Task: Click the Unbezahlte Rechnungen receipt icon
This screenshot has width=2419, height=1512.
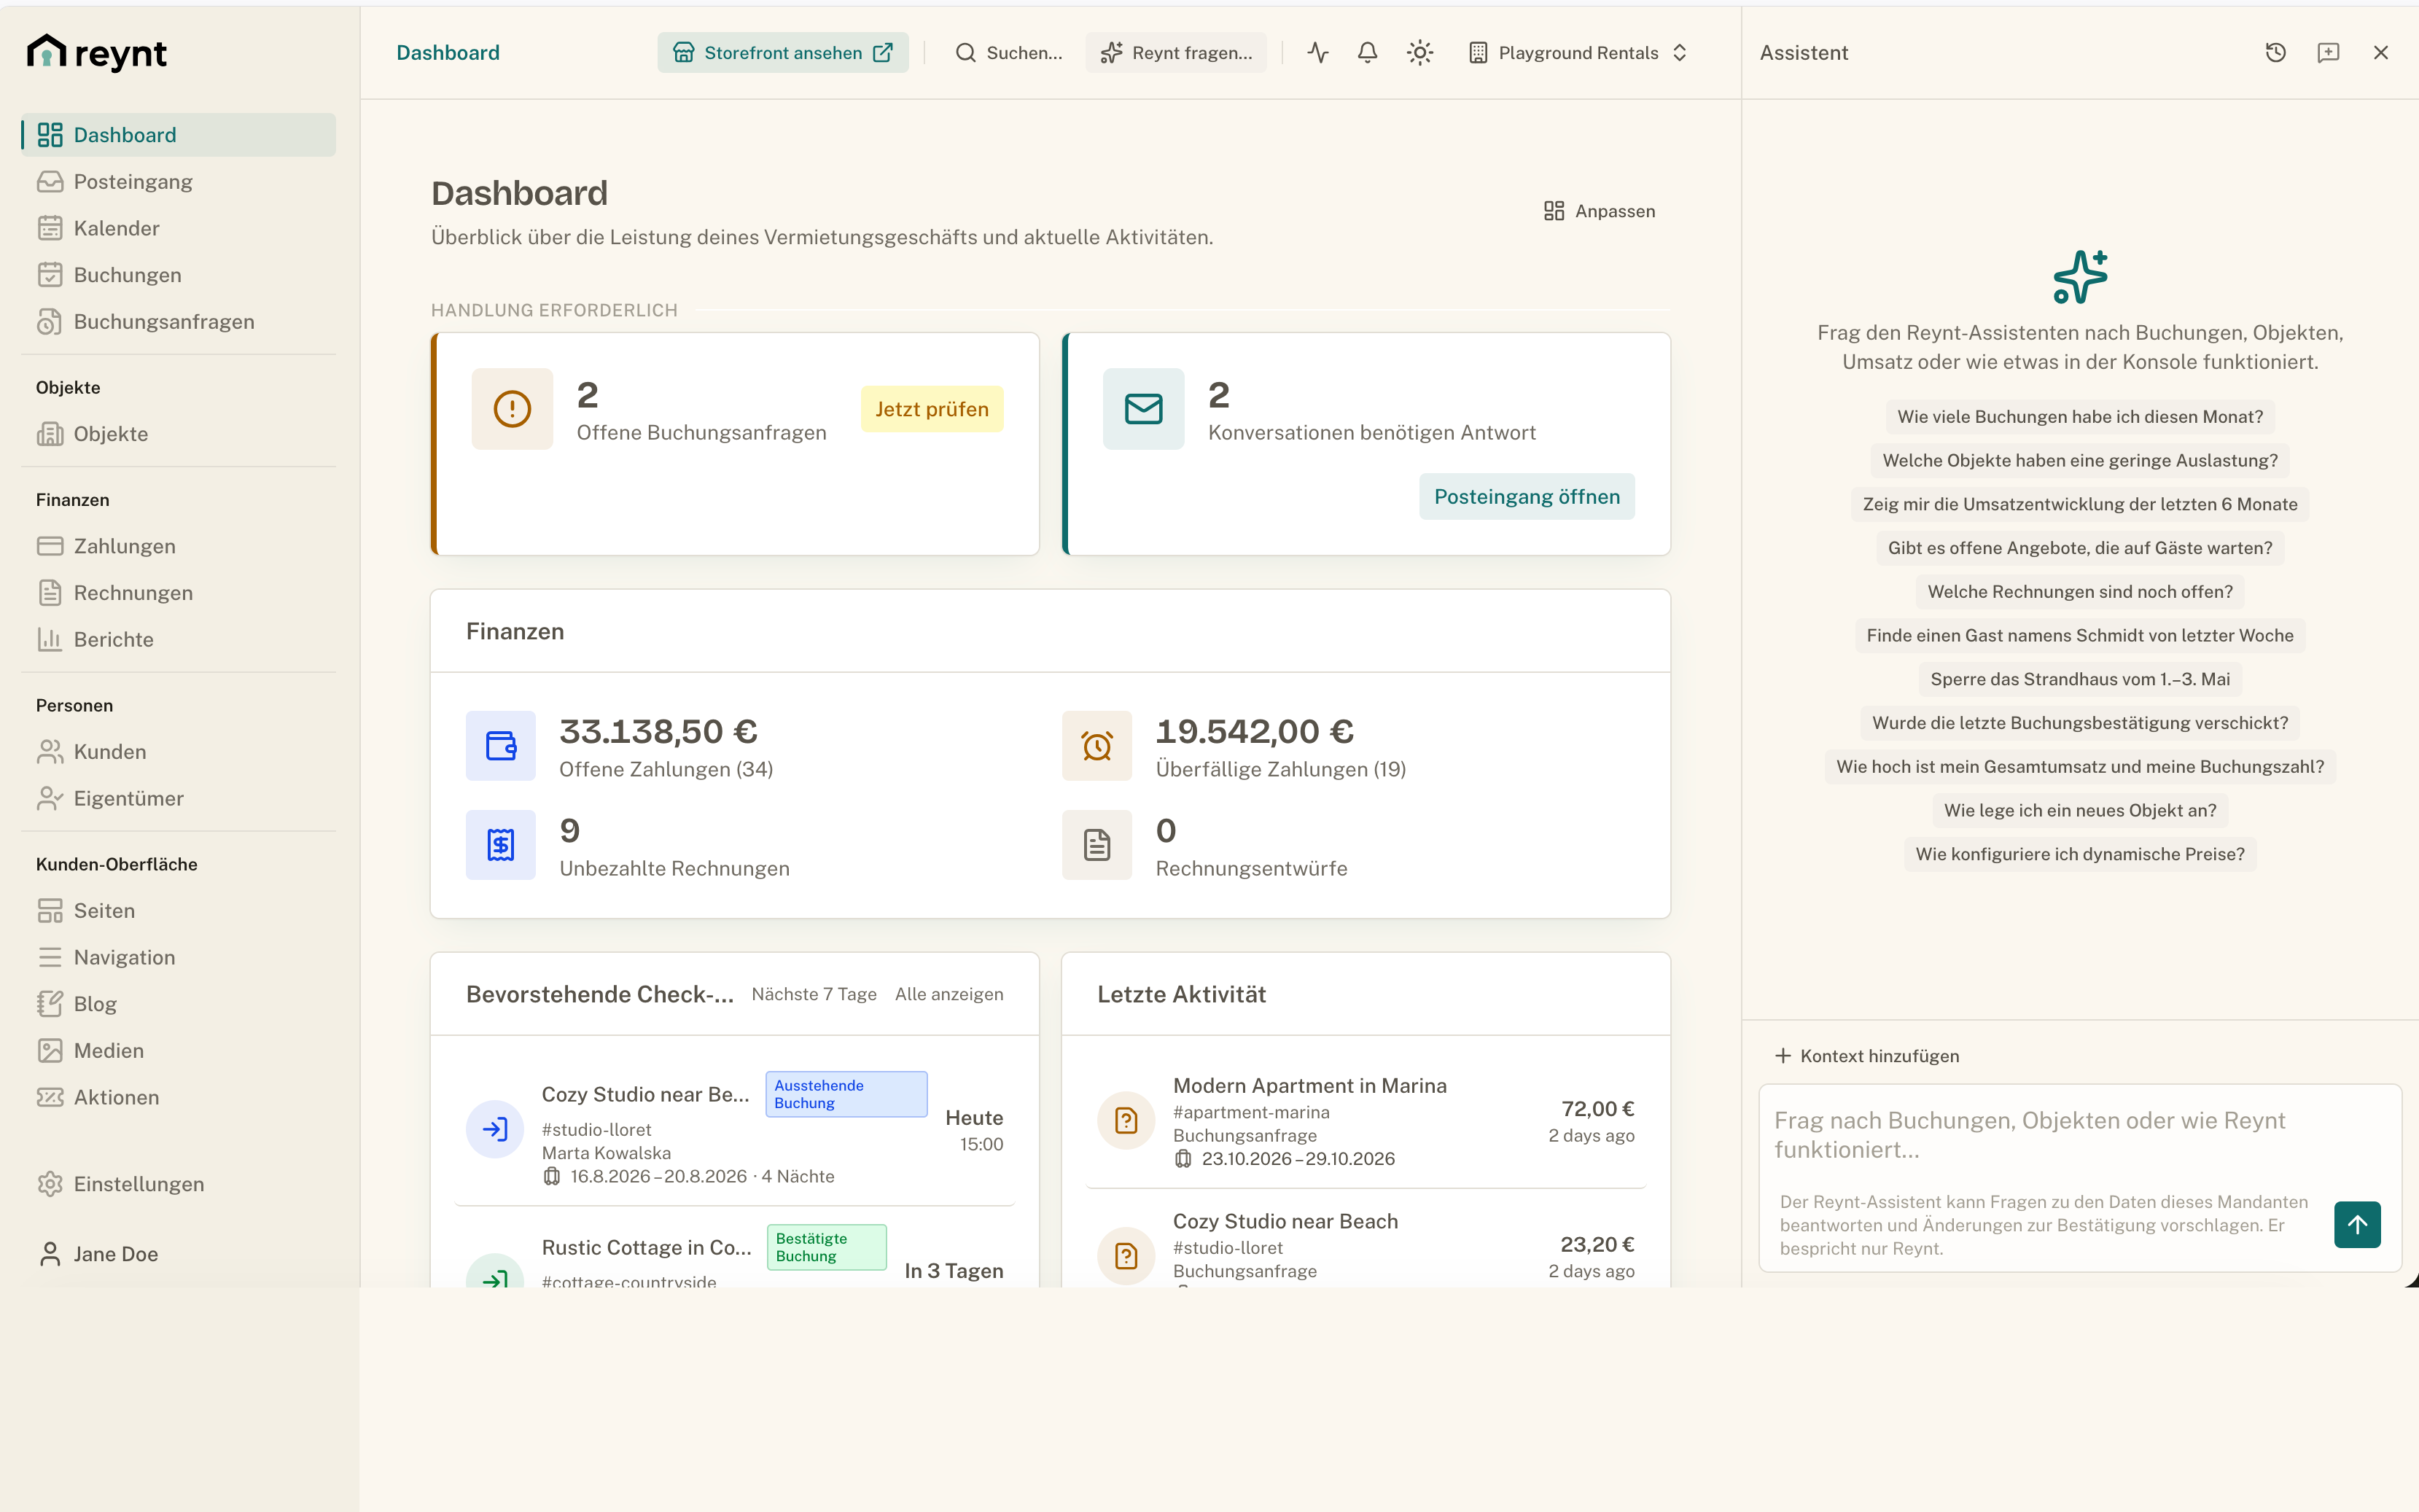Action: pyautogui.click(x=501, y=845)
